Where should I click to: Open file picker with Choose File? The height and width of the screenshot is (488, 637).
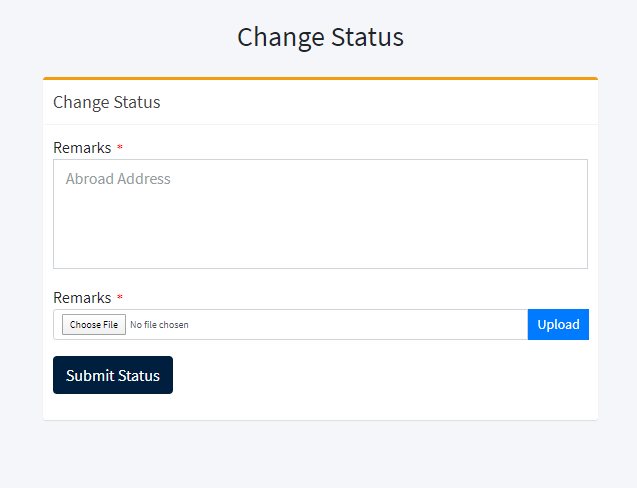[94, 324]
